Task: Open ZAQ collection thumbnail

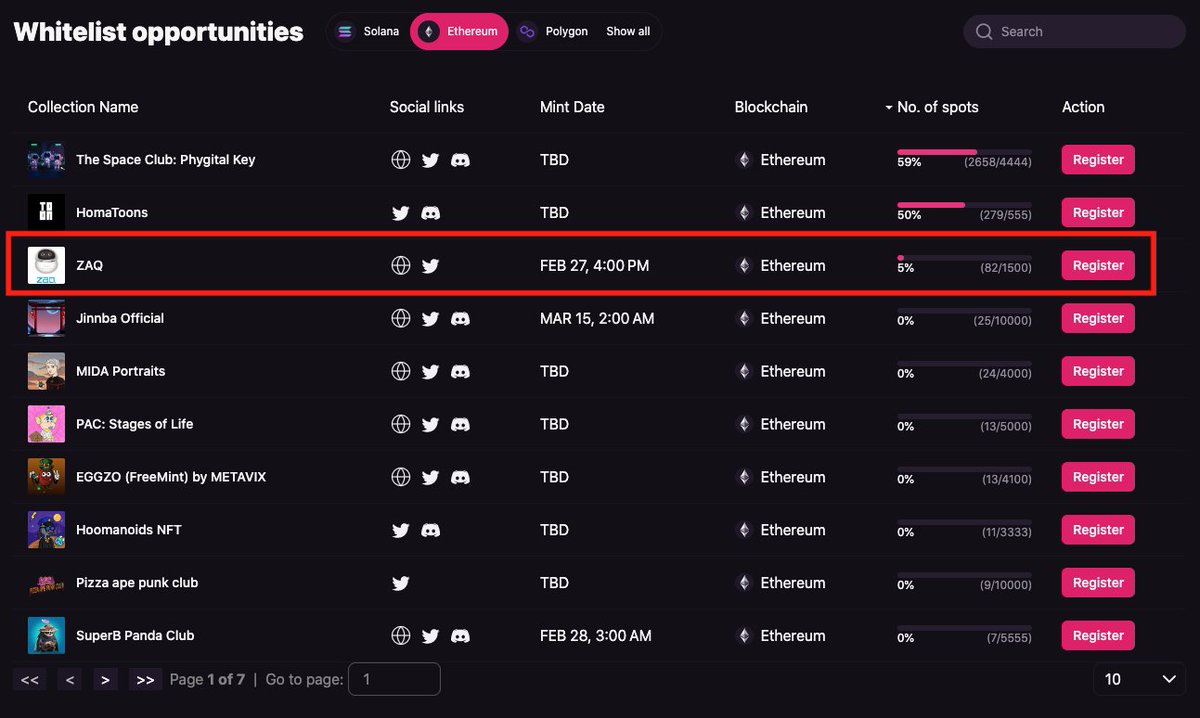Action: tap(46, 266)
